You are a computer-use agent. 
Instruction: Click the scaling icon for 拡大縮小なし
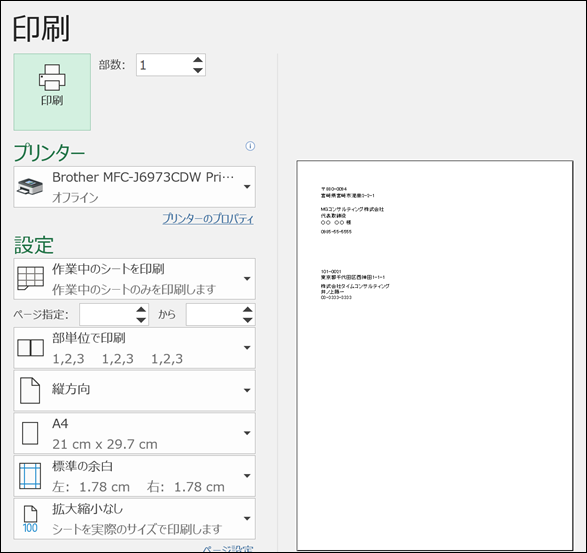click(30, 519)
